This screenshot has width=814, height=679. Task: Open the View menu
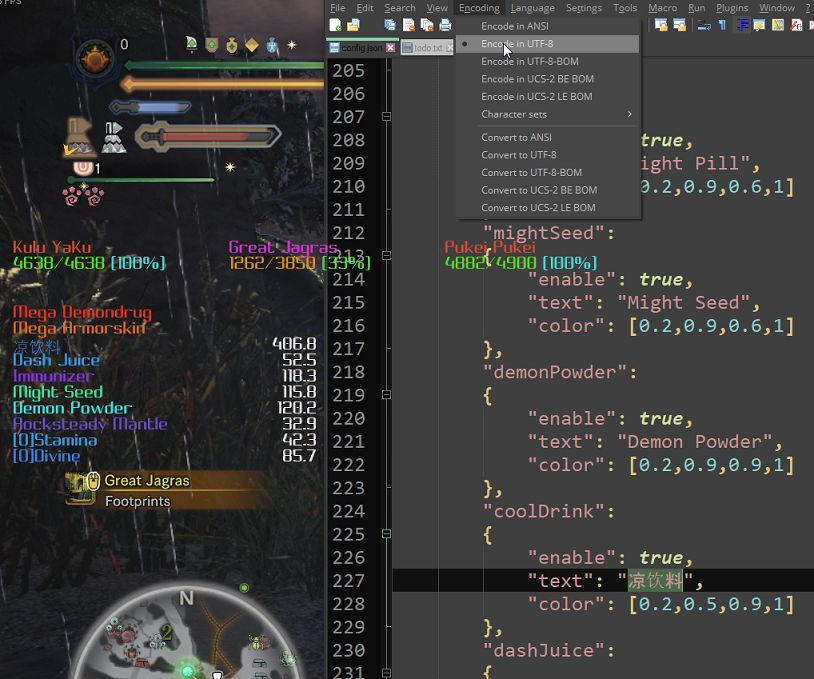pyautogui.click(x=437, y=8)
